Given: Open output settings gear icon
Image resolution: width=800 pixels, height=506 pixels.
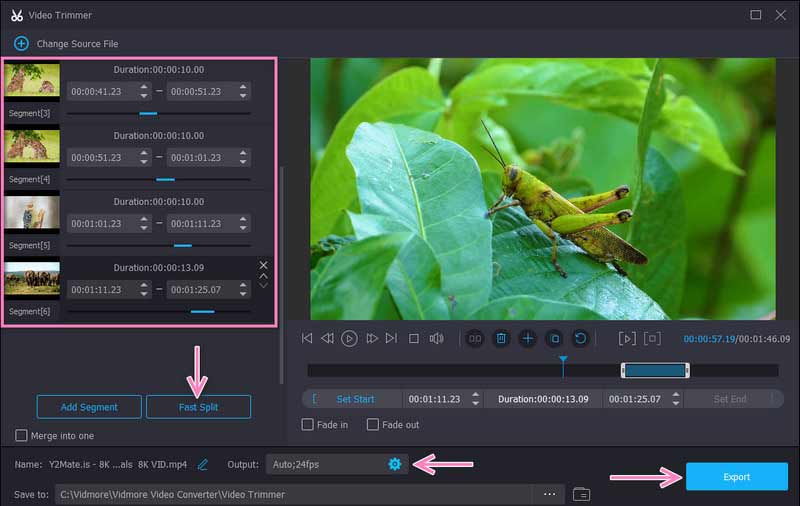Looking at the screenshot, I should 394,464.
